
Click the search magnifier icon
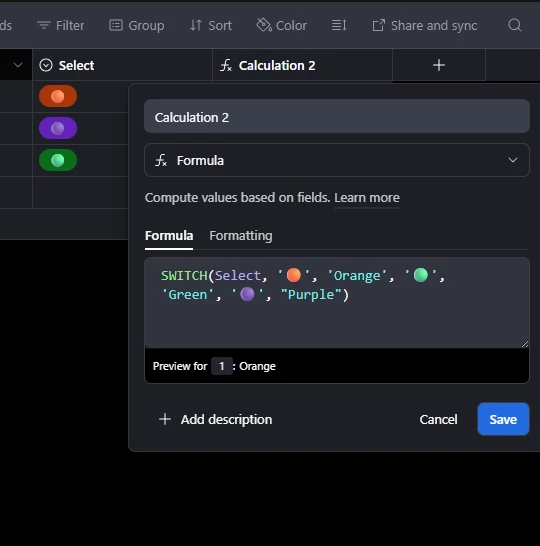[x=515, y=25]
